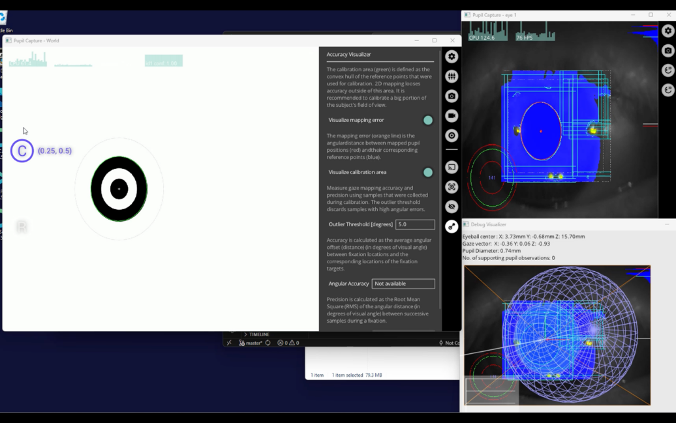
Task: Toggle Visualize mapping error switch
Action: point(428,120)
